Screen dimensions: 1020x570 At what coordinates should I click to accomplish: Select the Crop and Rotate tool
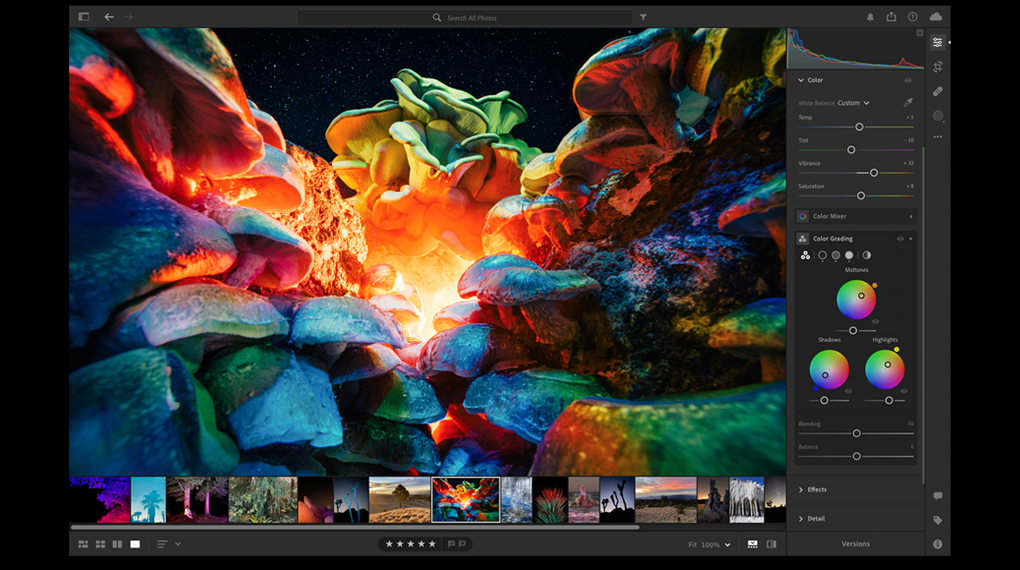coord(937,66)
